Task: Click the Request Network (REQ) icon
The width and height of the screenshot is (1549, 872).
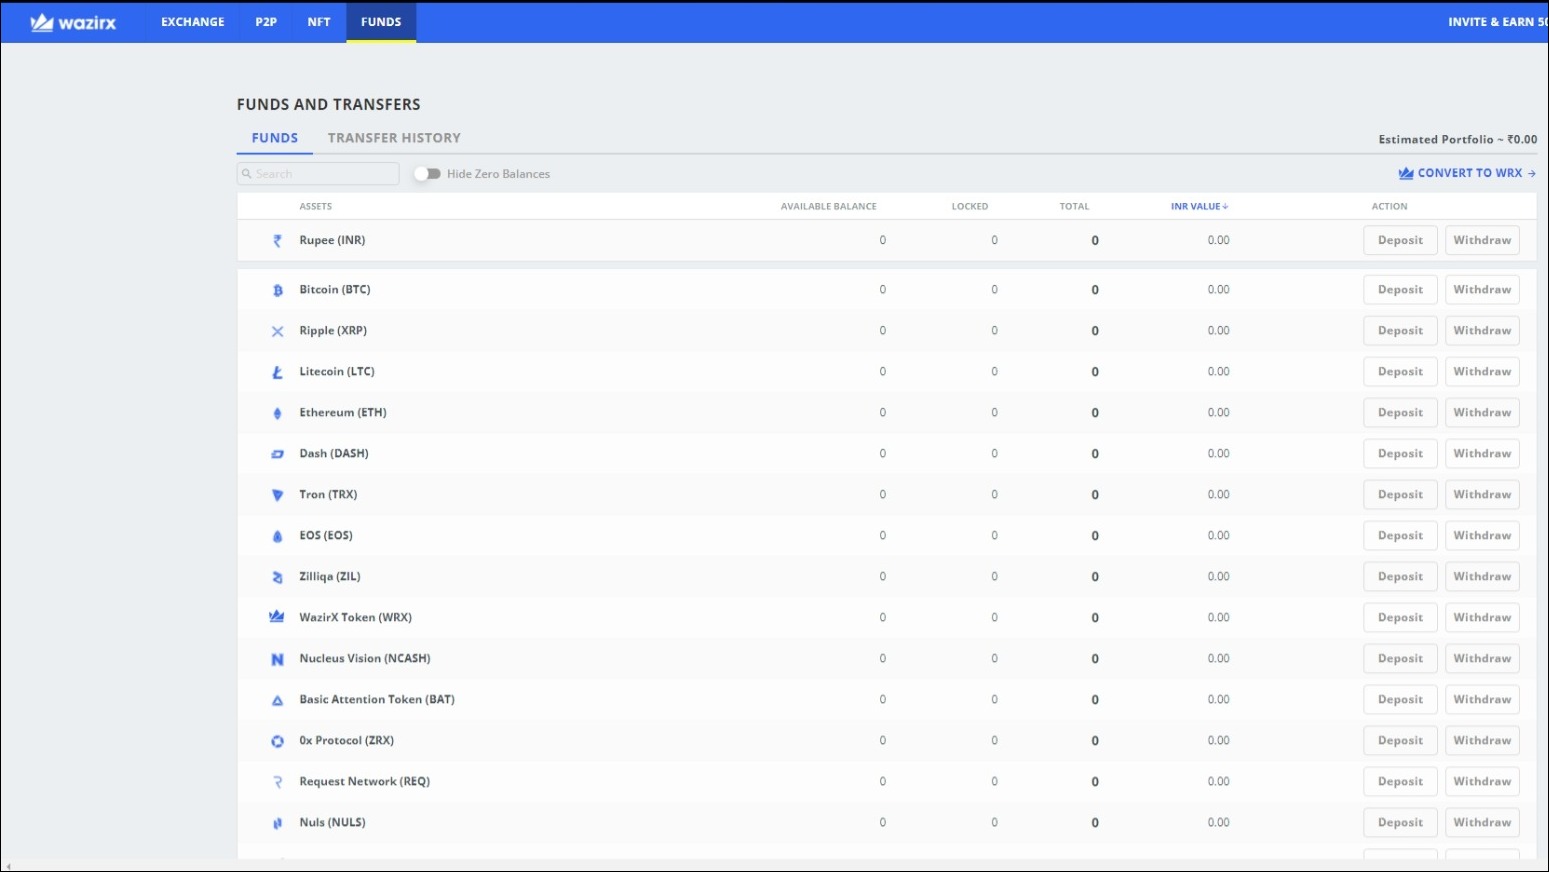Action: click(x=278, y=782)
